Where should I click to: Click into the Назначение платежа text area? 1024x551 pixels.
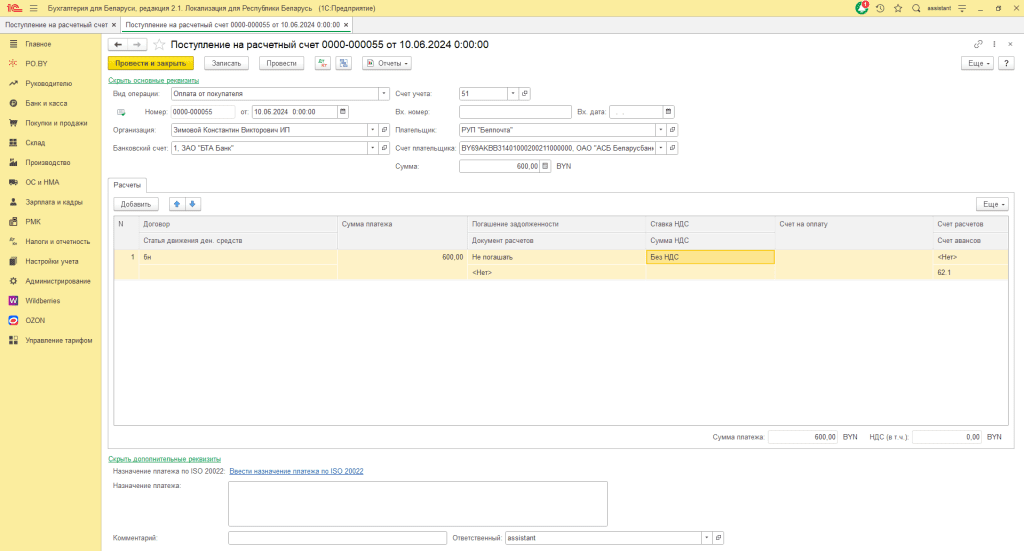tap(417, 503)
